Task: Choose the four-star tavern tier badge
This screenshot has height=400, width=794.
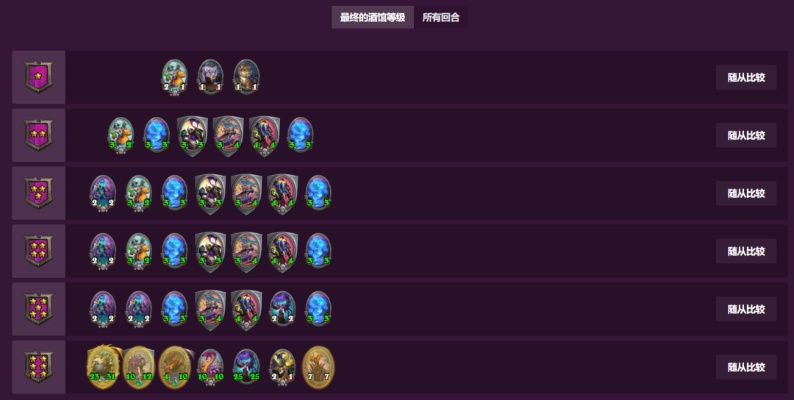Action: [38, 251]
